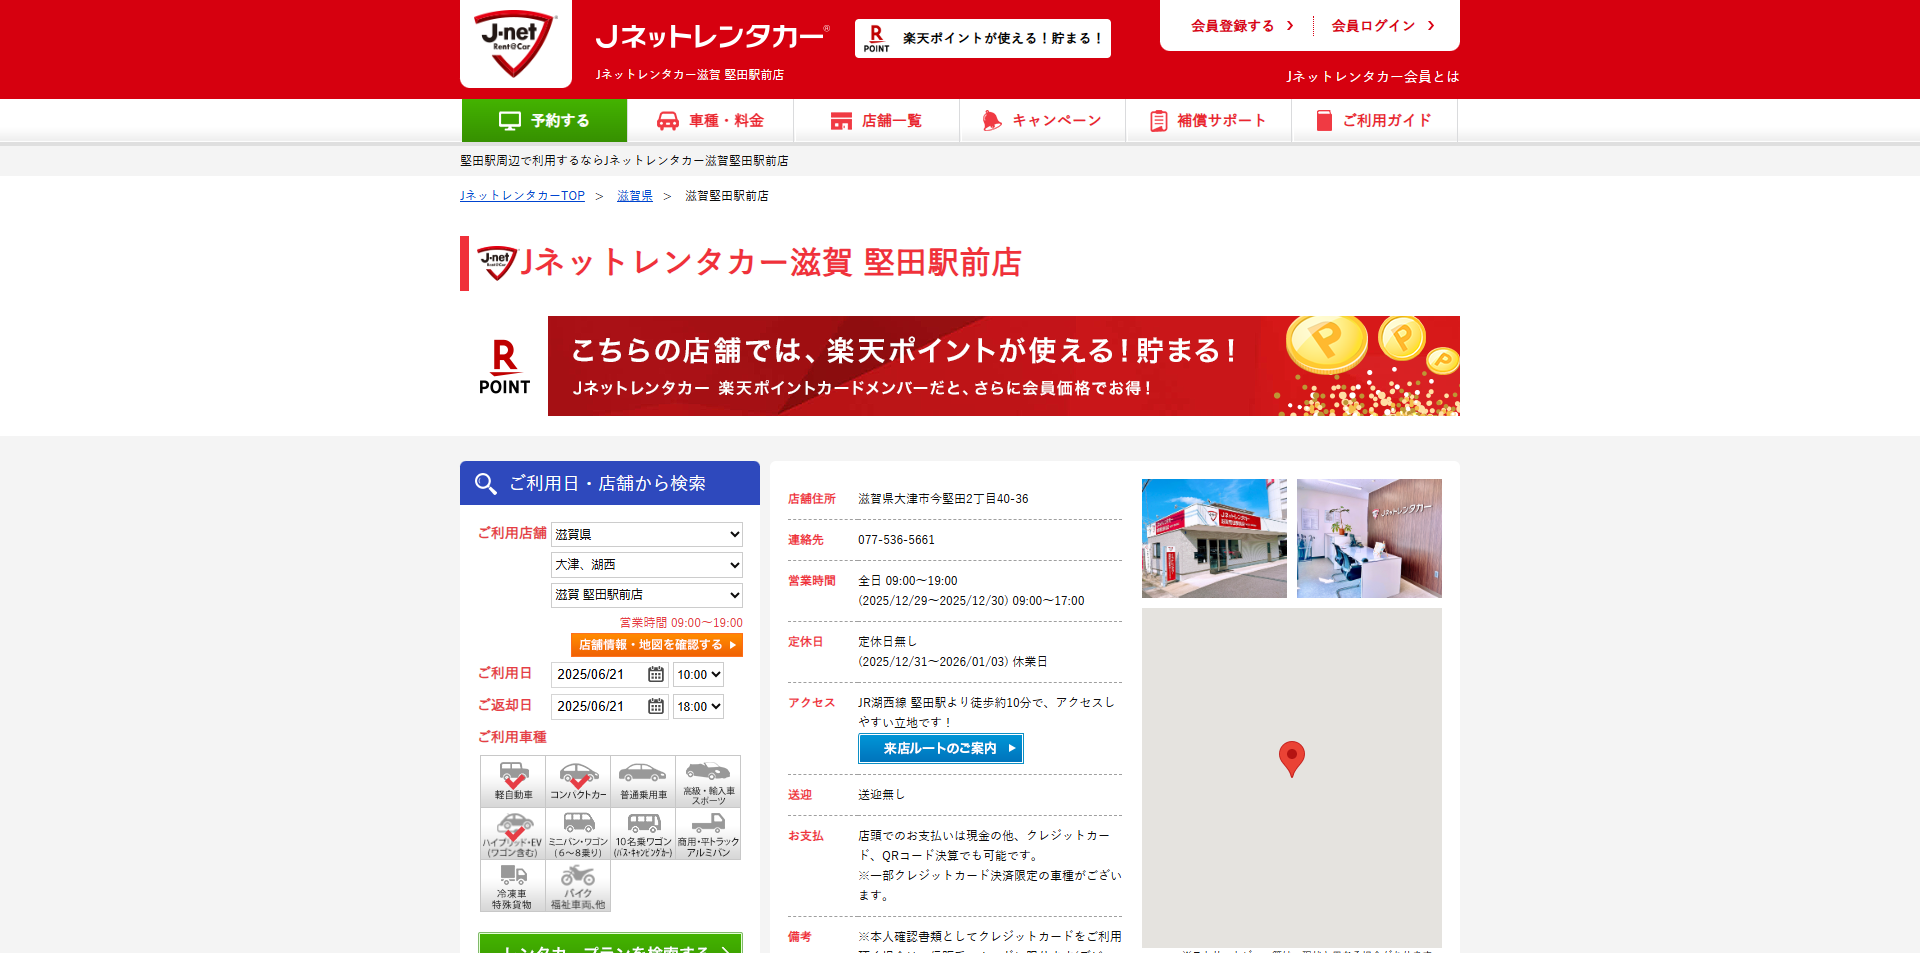Viewport: 1920px width, 953px height.
Task: Click the J-net Rent@Car logo
Action: pos(515,43)
